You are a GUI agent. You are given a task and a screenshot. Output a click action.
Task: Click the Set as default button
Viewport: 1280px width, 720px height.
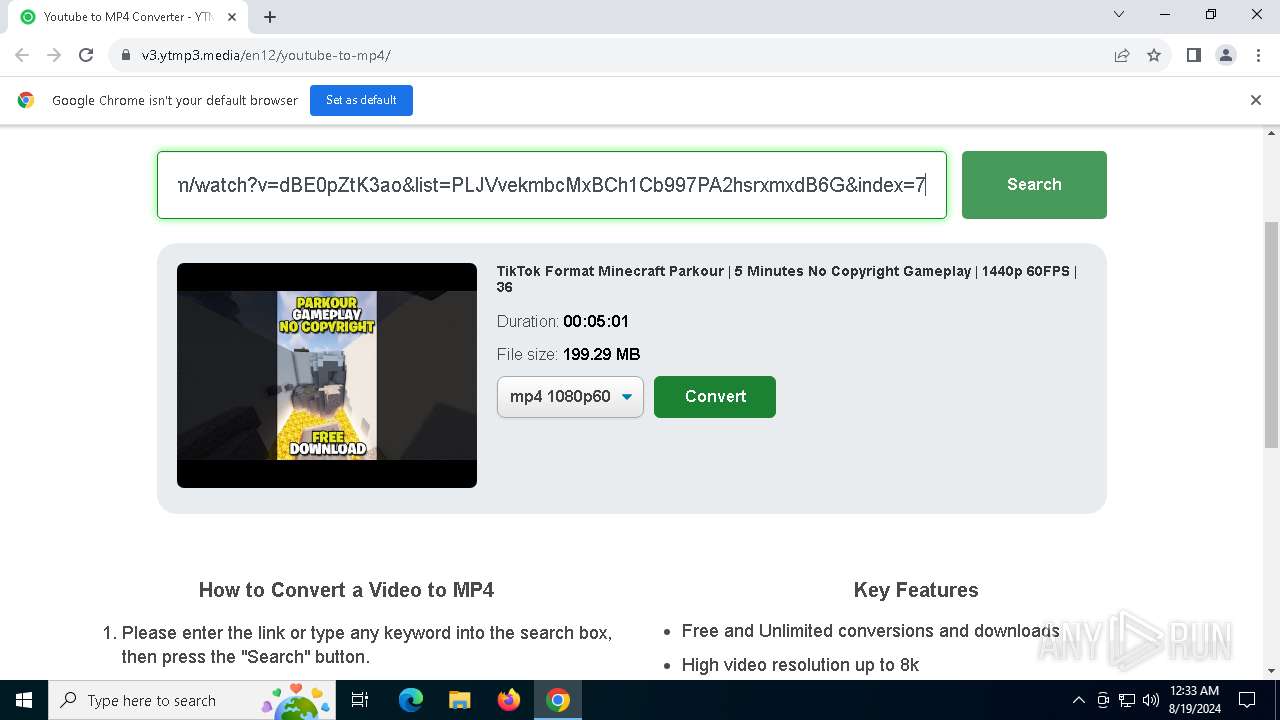point(361,100)
